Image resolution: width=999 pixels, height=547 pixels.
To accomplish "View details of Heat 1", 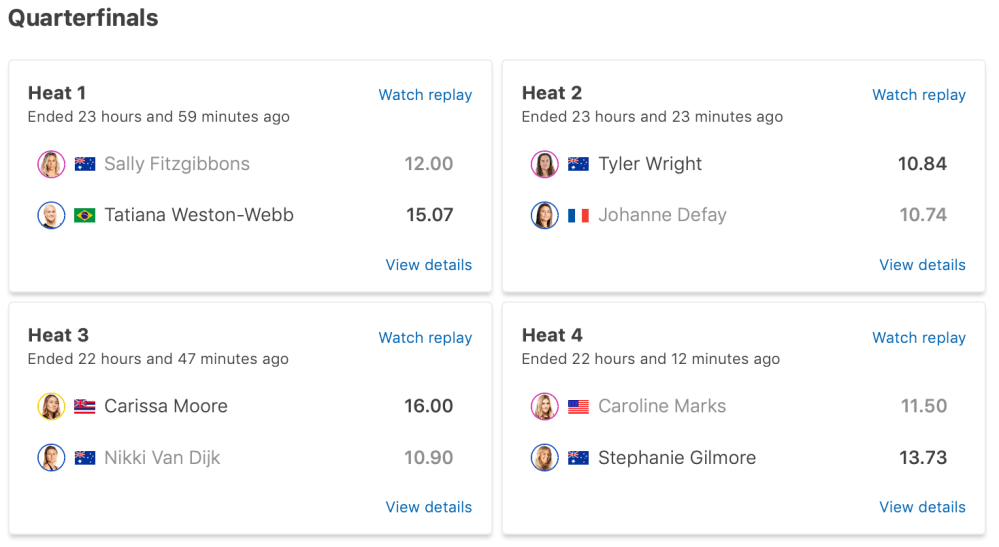I will point(428,265).
